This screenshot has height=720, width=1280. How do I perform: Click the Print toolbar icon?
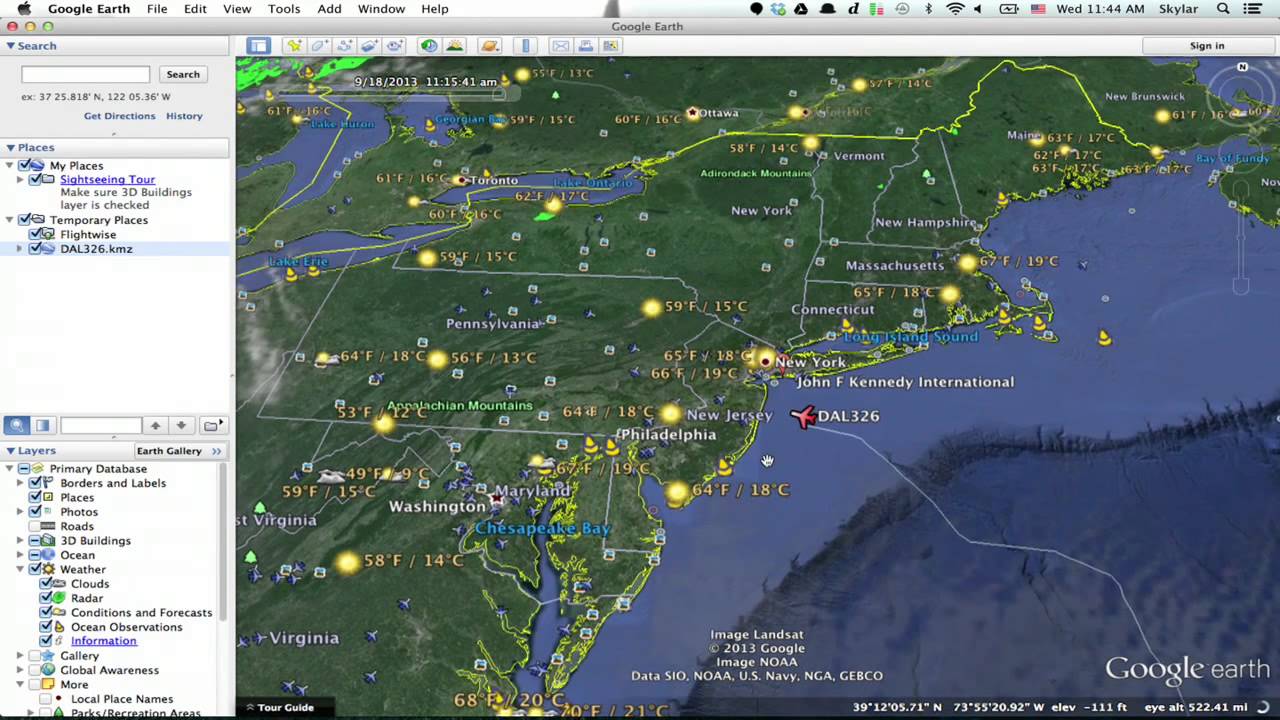coord(585,45)
